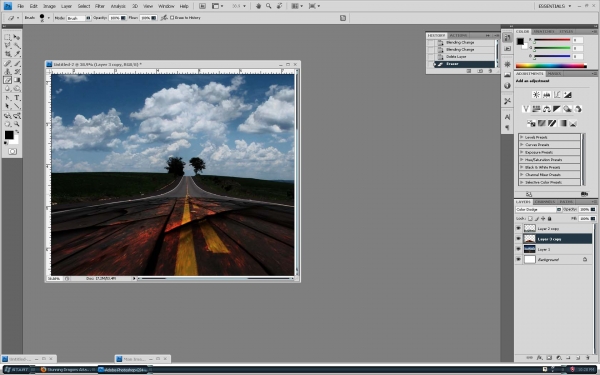Screen dimensions: 600x375
Task: Expand Exposure Presets
Action: 522,152
